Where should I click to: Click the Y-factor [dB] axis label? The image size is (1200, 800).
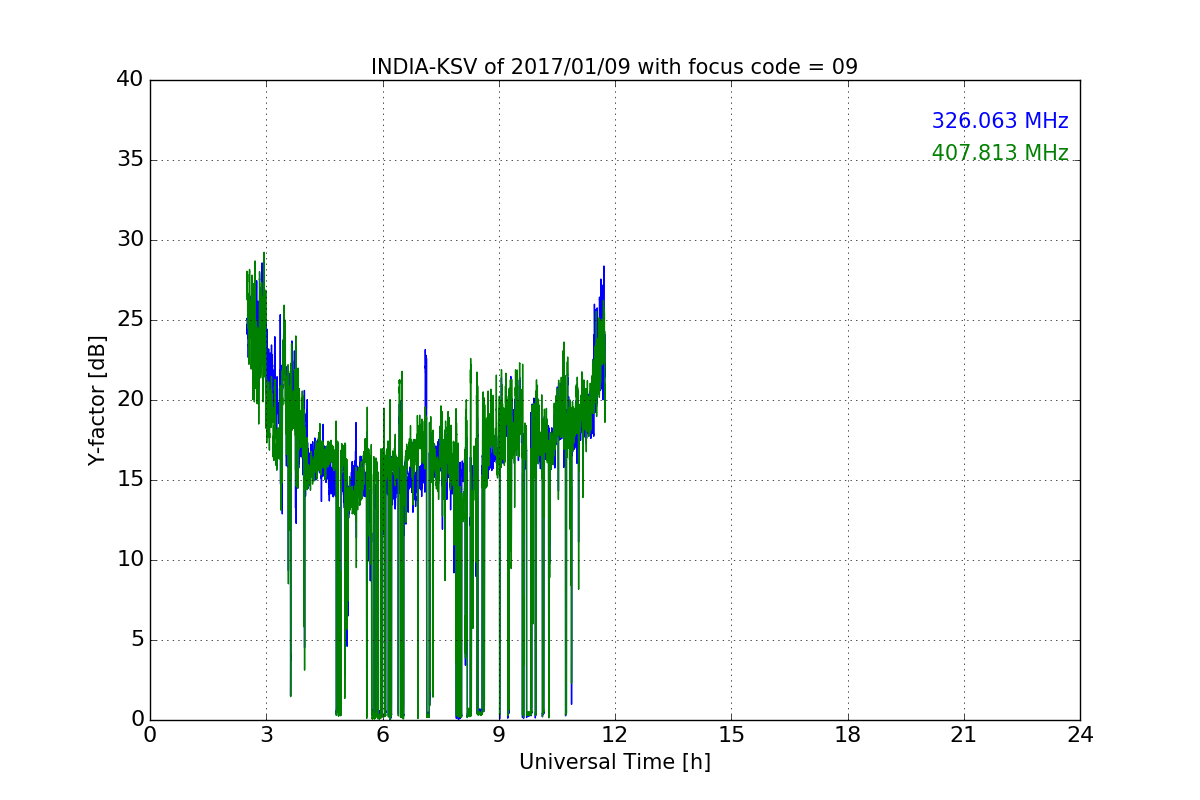point(96,400)
